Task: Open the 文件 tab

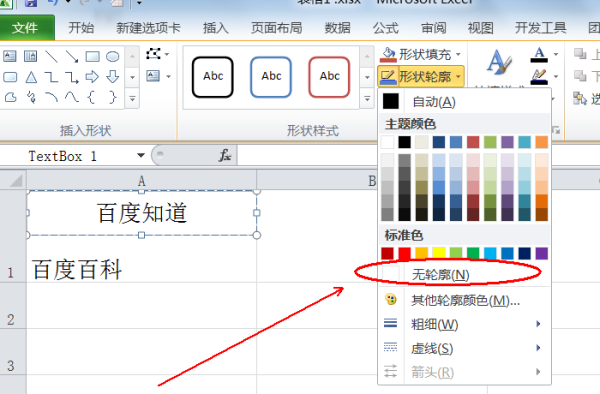Action: click(x=25, y=28)
